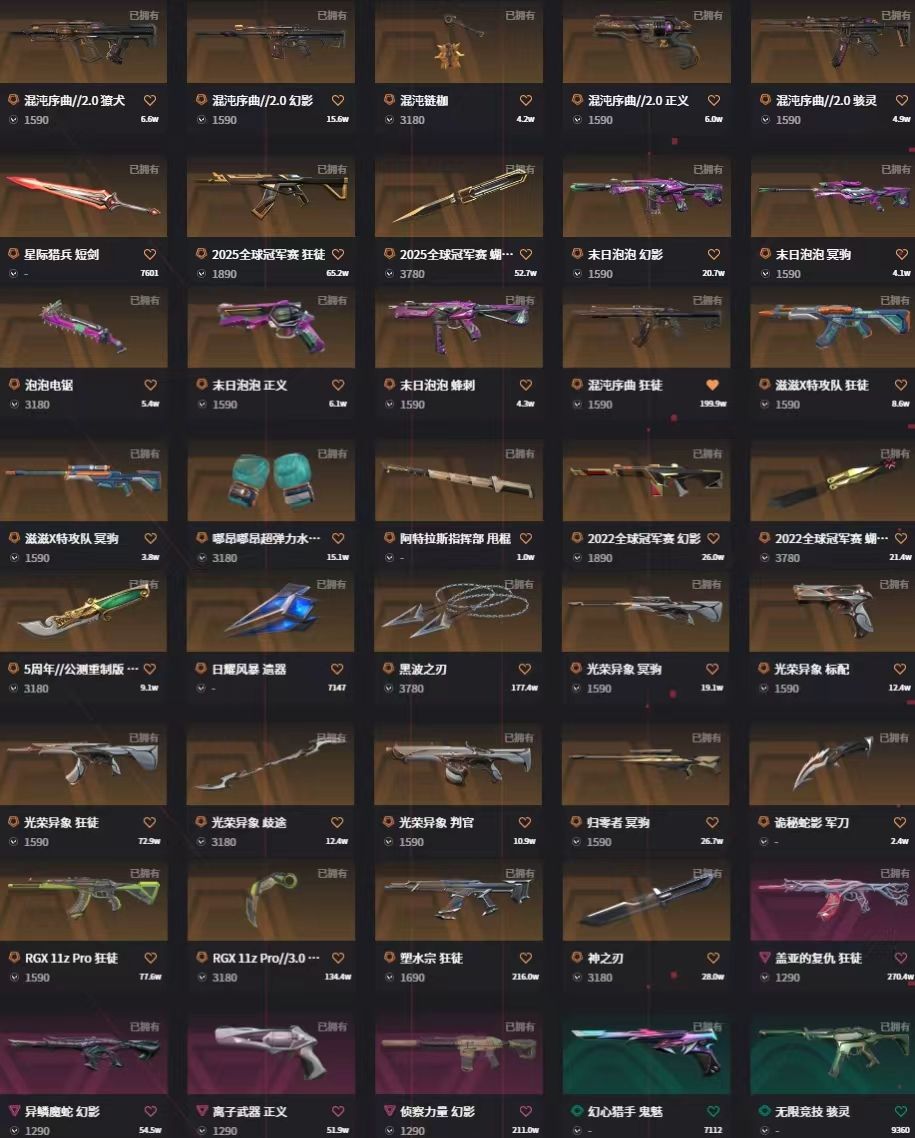The image size is (915, 1138).
Task: Click the heart beside 光荣异象 标配
Action: pos(900,668)
